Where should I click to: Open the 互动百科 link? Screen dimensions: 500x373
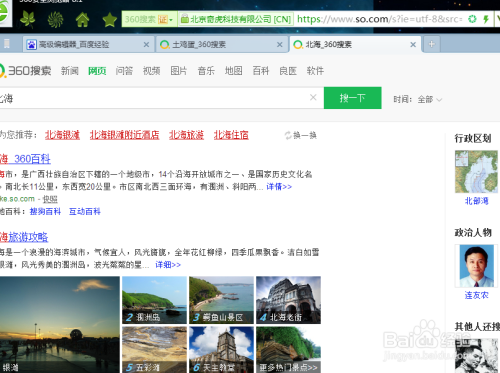pyautogui.click(x=85, y=212)
